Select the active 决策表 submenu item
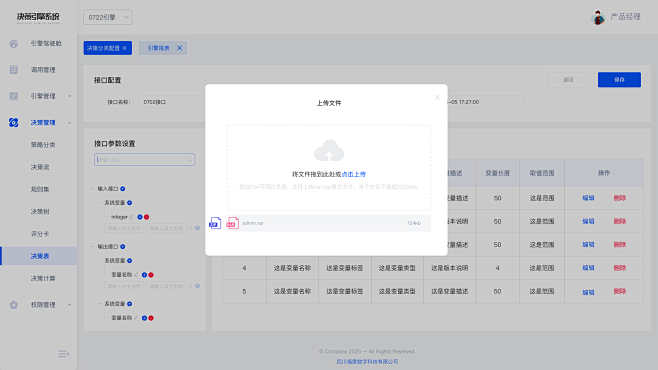Image resolution: width=658 pixels, height=370 pixels. pyautogui.click(x=39, y=256)
